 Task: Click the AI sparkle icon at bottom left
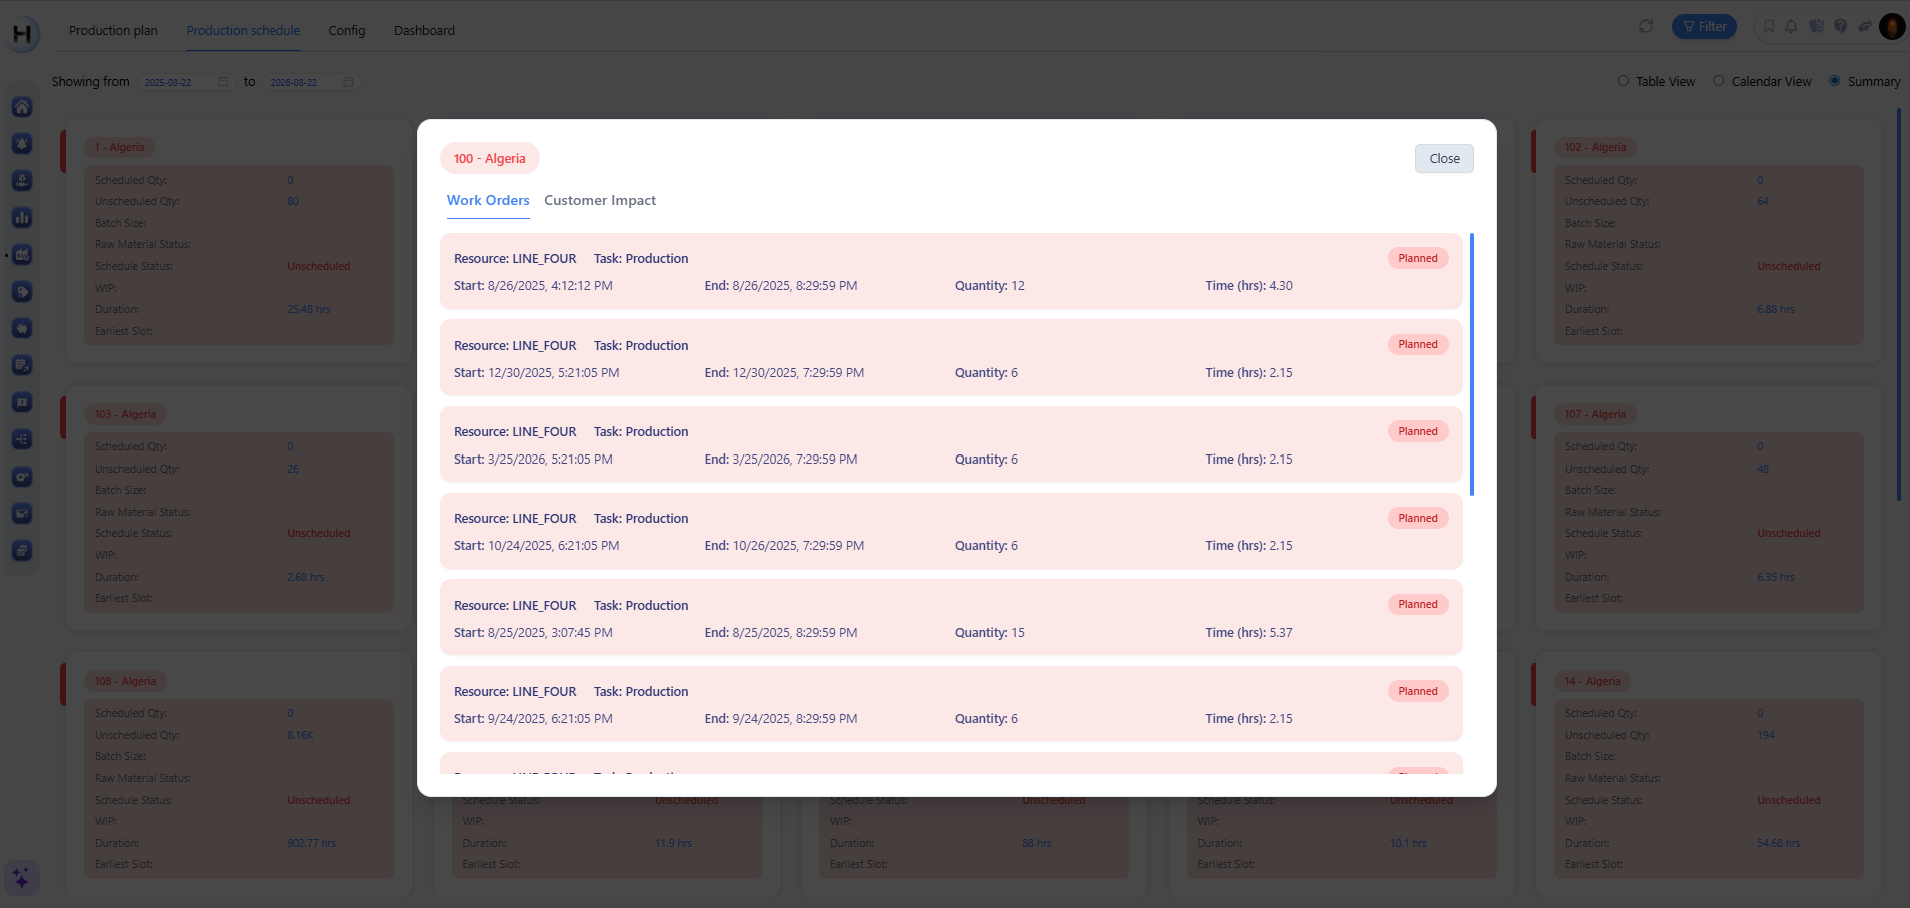21,878
